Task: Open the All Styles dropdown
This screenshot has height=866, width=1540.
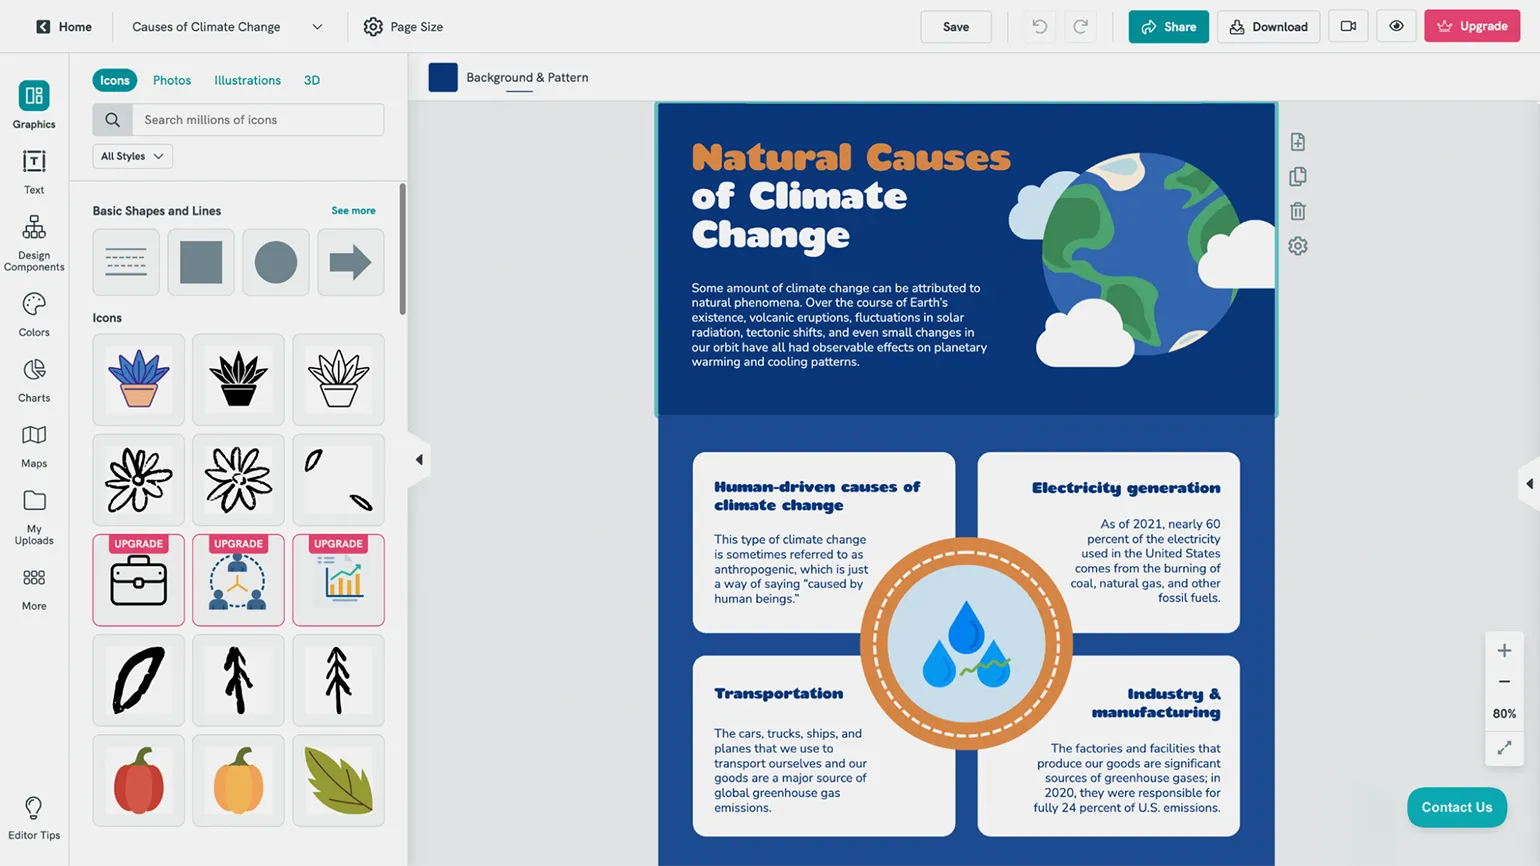Action: click(x=132, y=156)
